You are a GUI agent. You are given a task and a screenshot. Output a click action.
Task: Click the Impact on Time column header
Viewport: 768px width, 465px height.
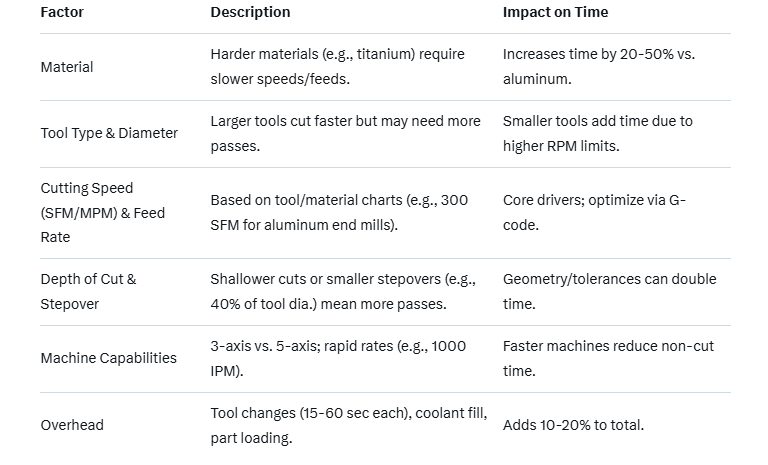pyautogui.click(x=555, y=12)
